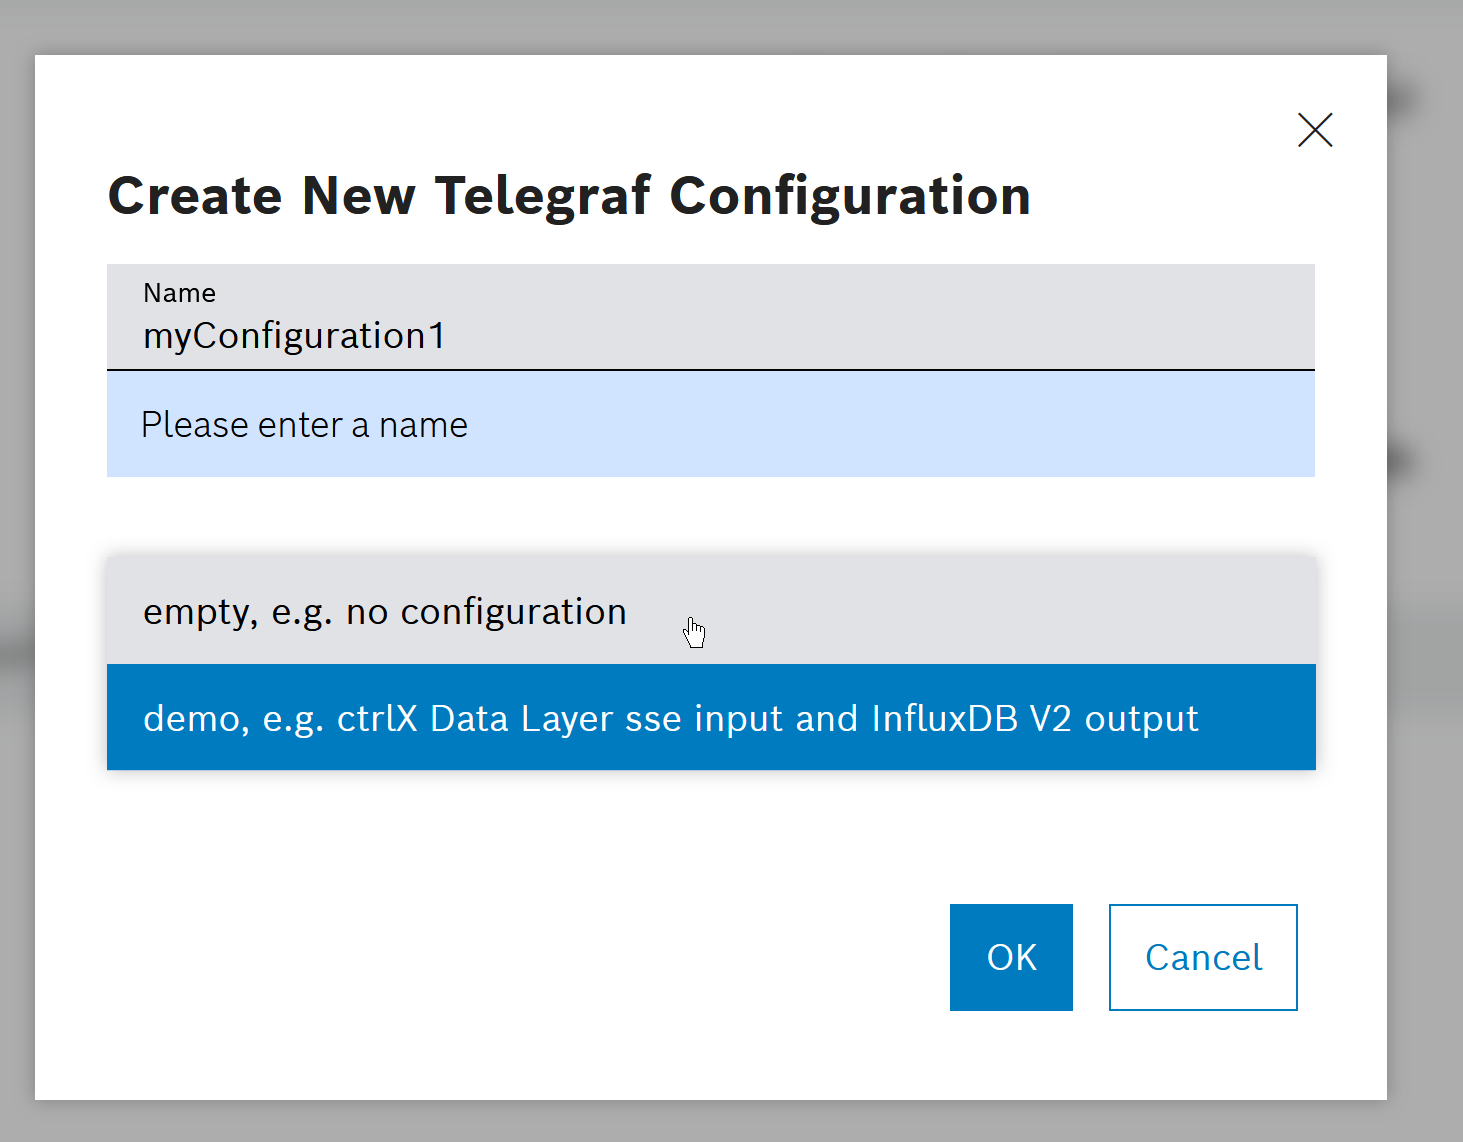This screenshot has height=1142, width=1463.
Task: Select the 'empty, e.g. no configuration' option
Action: pos(711,611)
